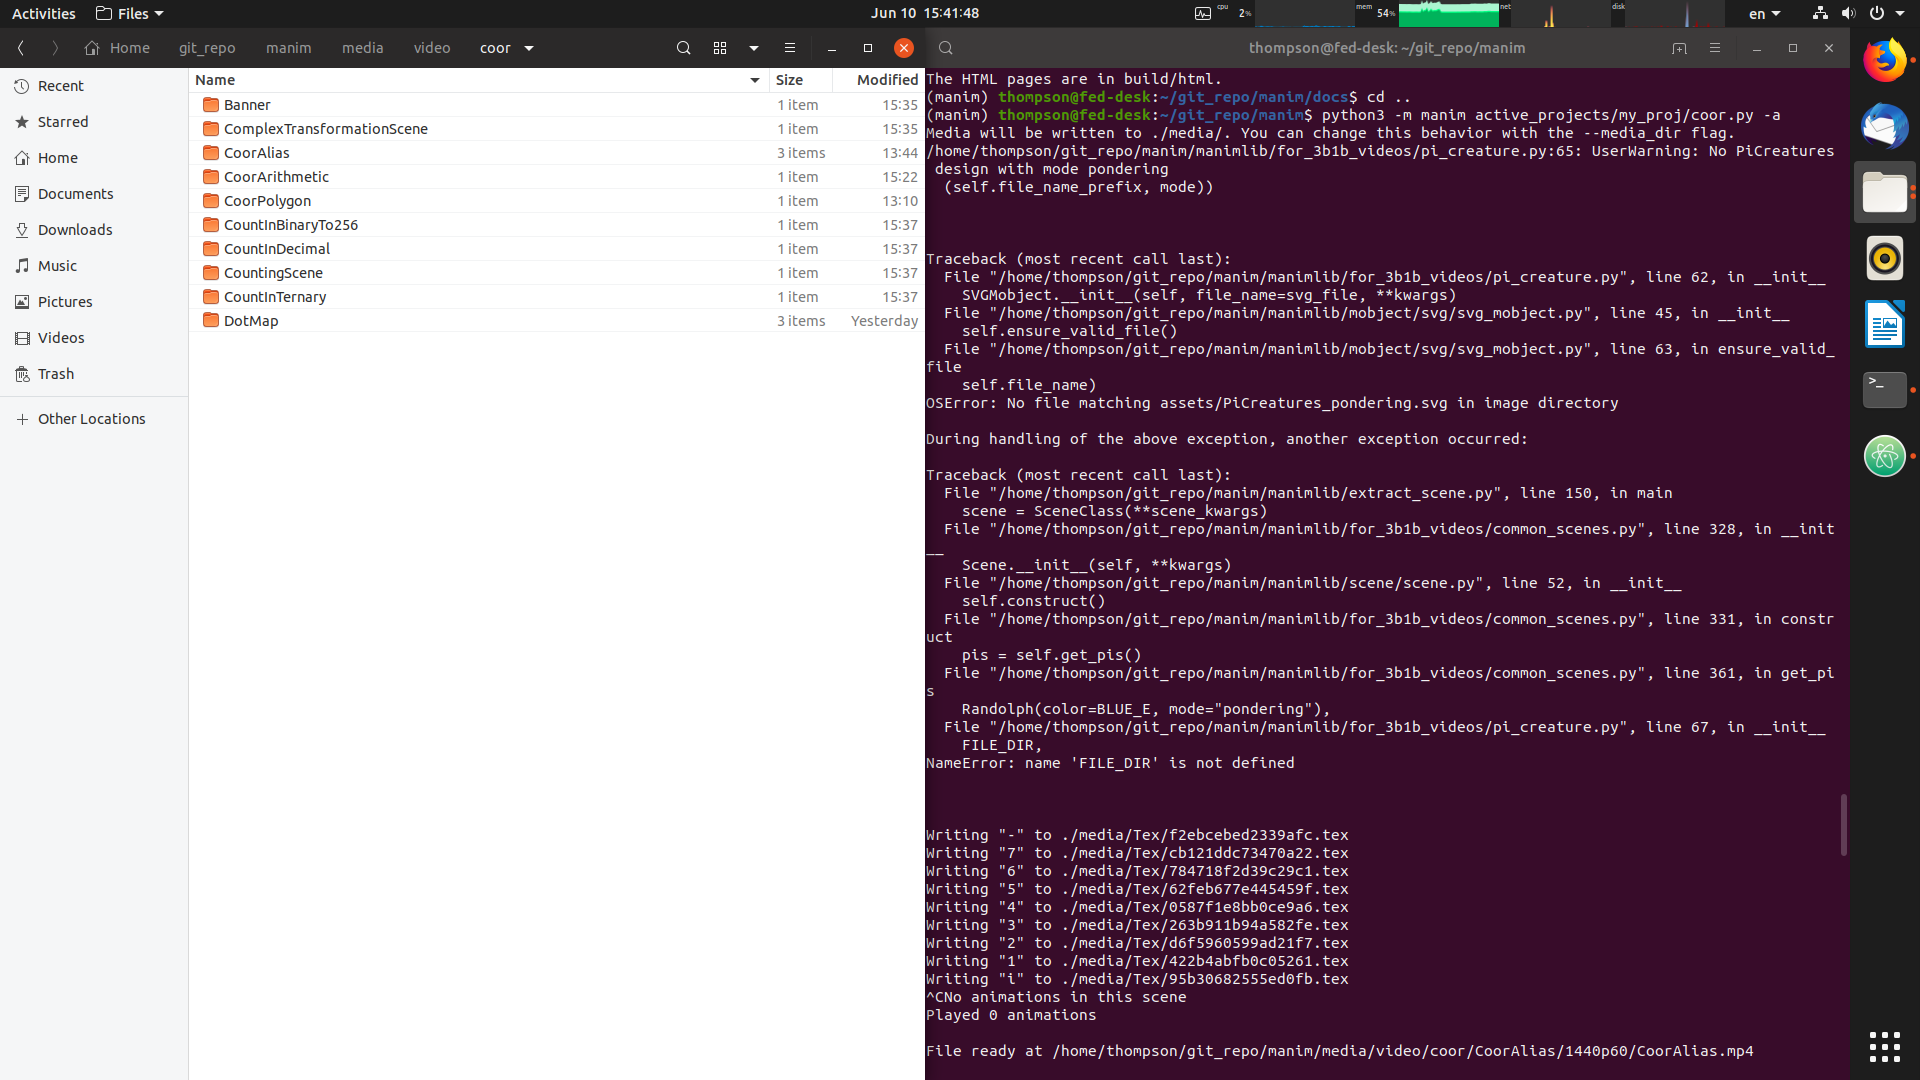Open the Atom editor from the dock
Screen dimensions: 1920x1080
(1884, 456)
